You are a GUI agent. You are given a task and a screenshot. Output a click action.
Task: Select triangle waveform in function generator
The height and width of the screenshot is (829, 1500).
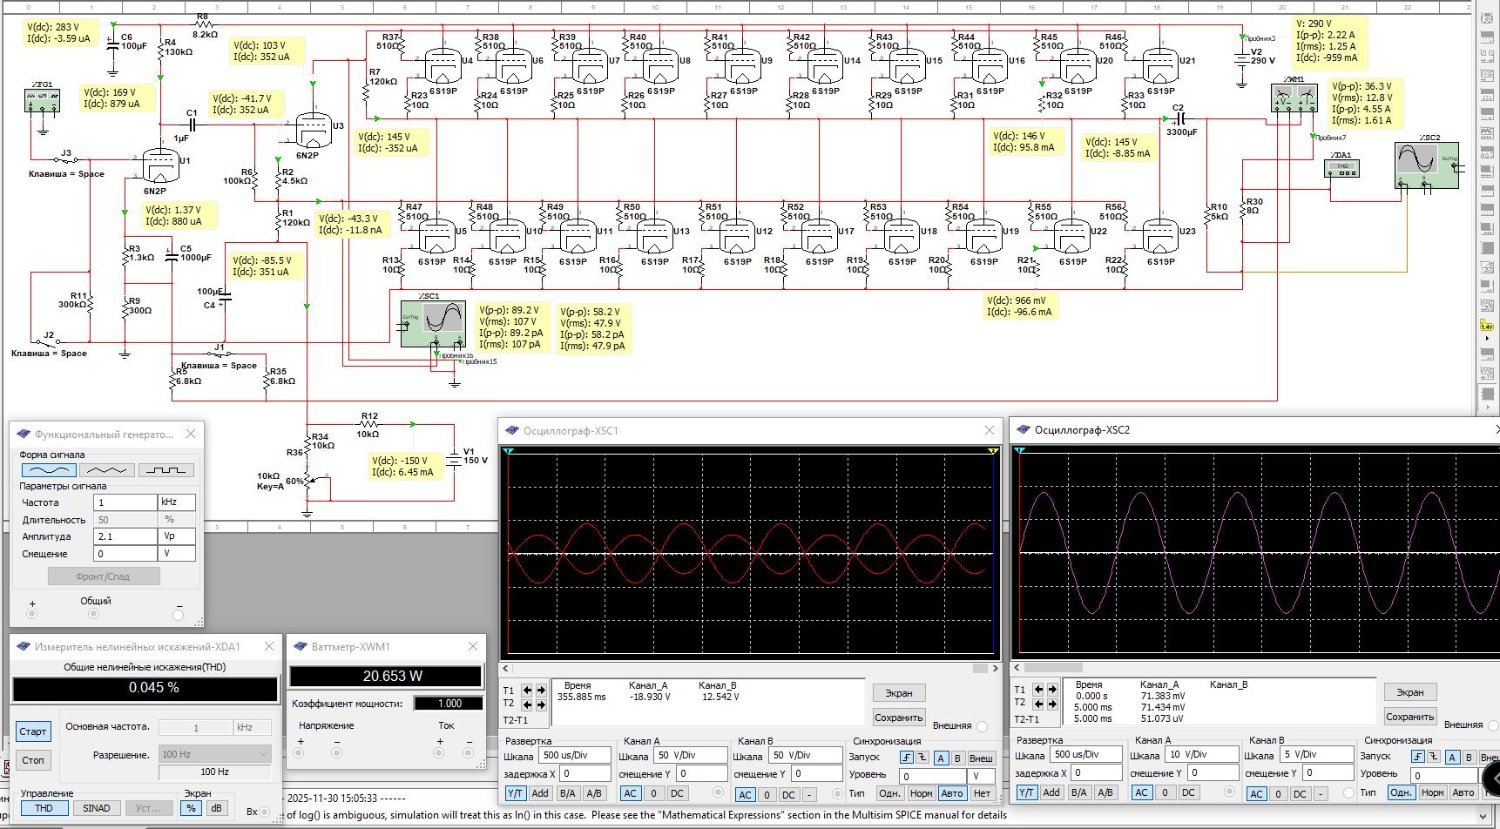(x=107, y=470)
